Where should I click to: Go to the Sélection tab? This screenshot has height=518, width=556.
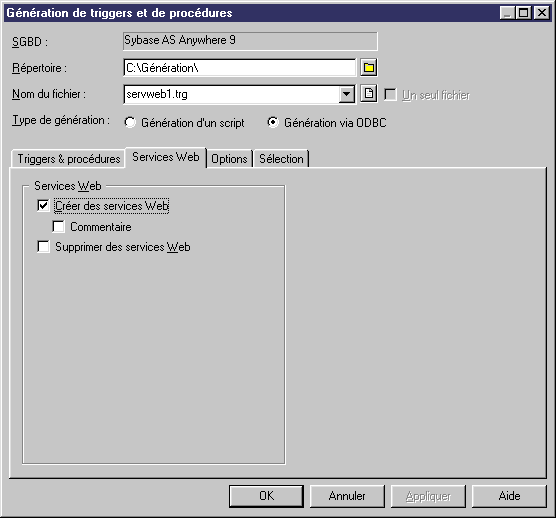tap(281, 159)
